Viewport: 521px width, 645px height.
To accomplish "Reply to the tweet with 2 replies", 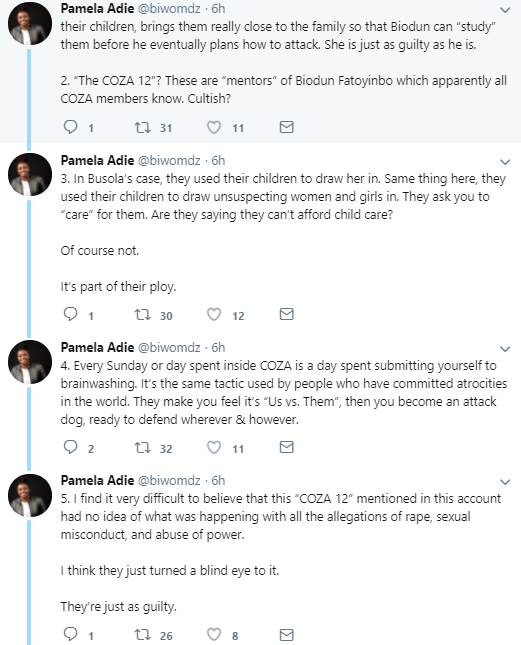I will pyautogui.click(x=71, y=447).
